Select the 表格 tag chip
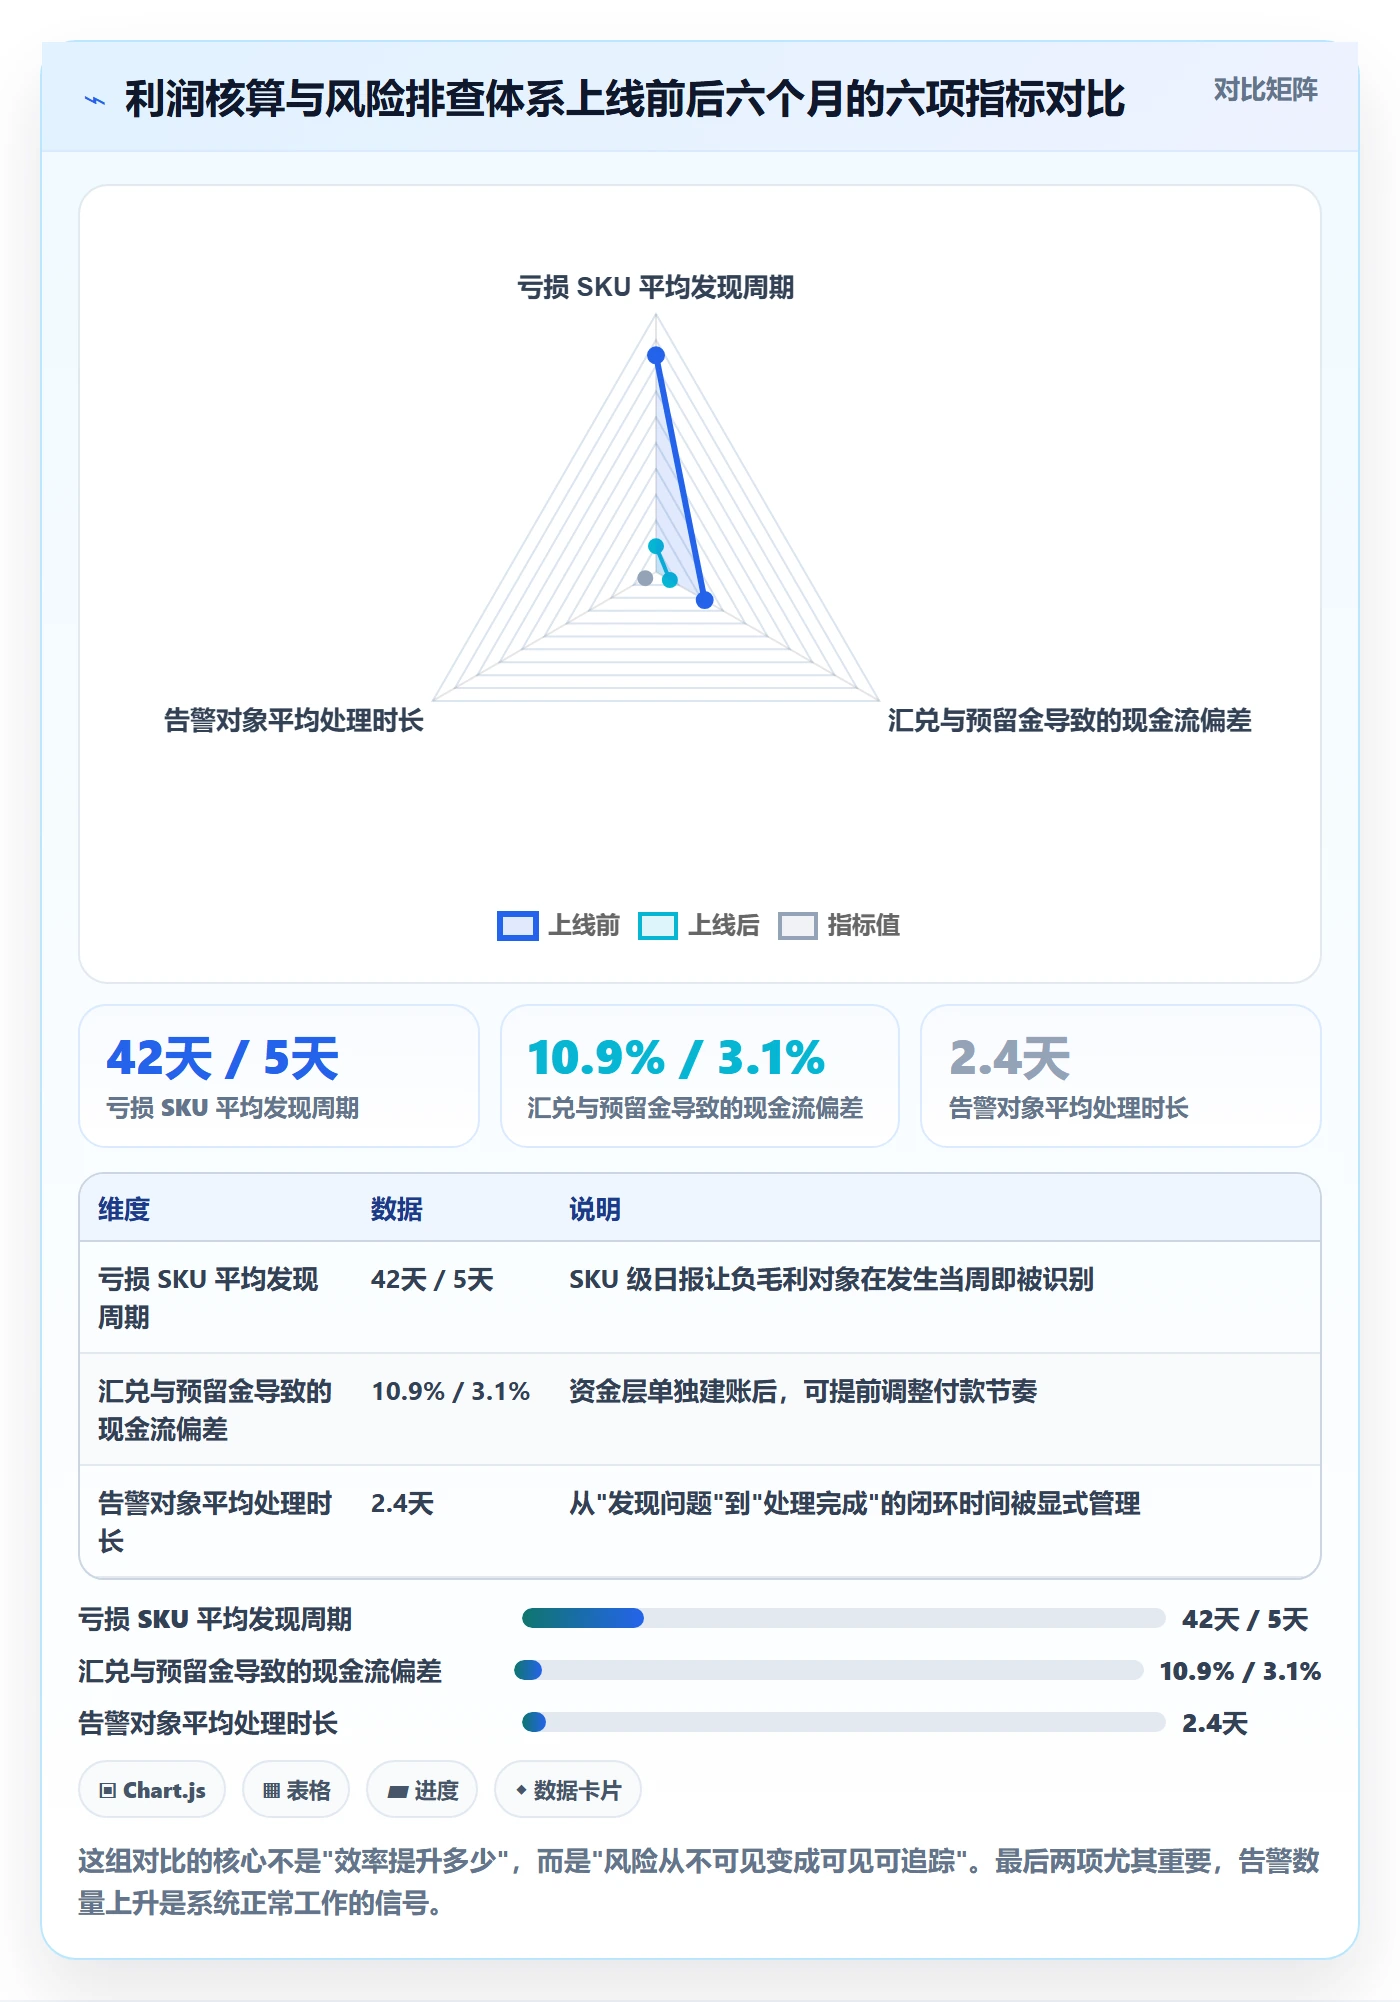Screen dimensions: 1400x2002 296,1790
